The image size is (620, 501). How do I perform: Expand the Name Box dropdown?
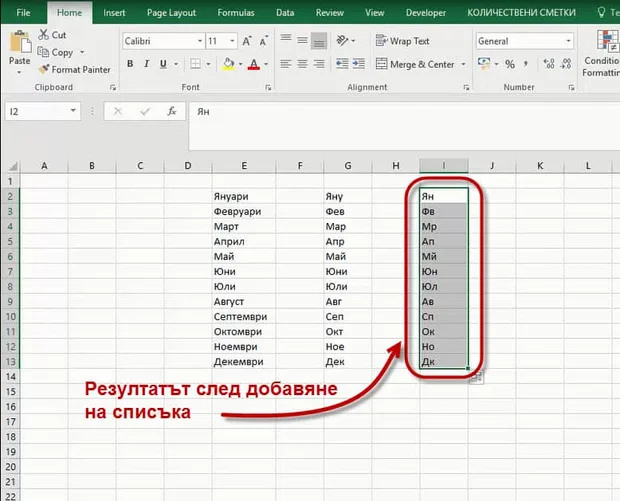73,111
